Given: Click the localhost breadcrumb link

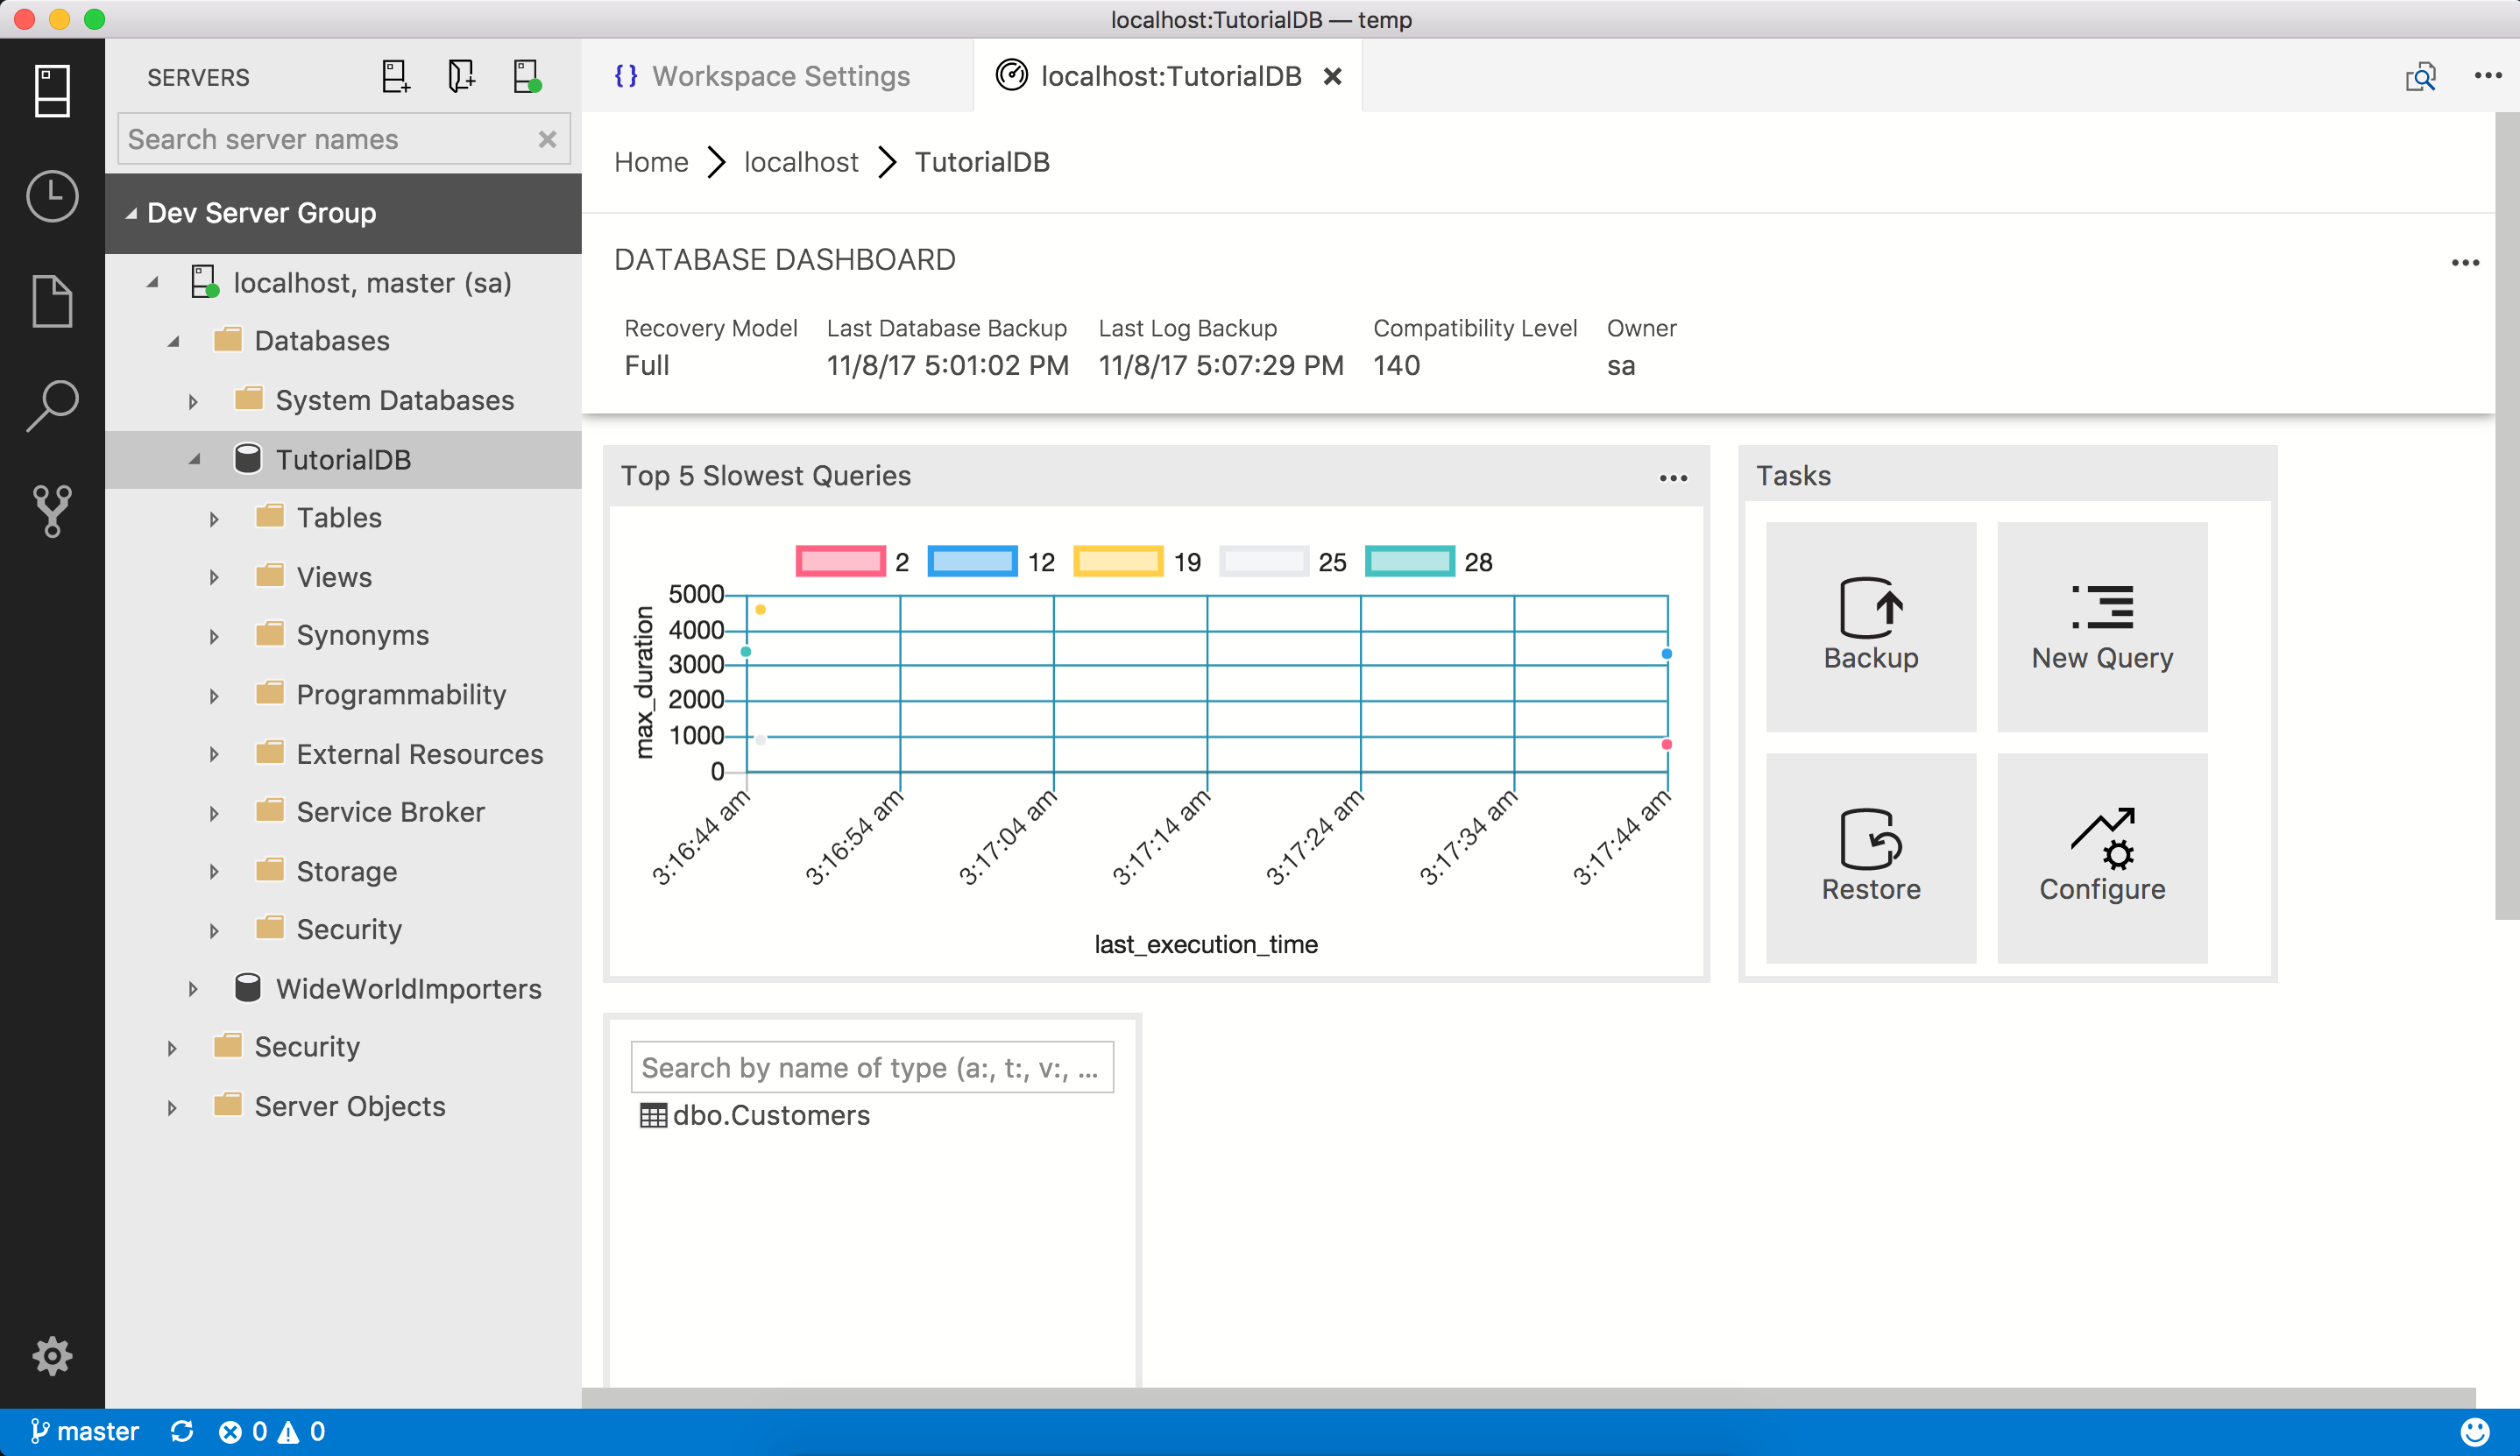Looking at the screenshot, I should coord(801,162).
